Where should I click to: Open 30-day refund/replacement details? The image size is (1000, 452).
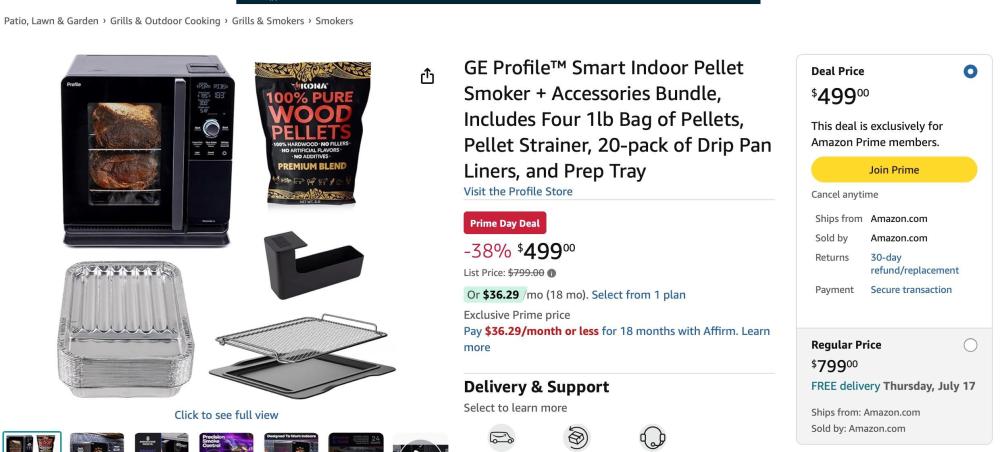tap(915, 264)
